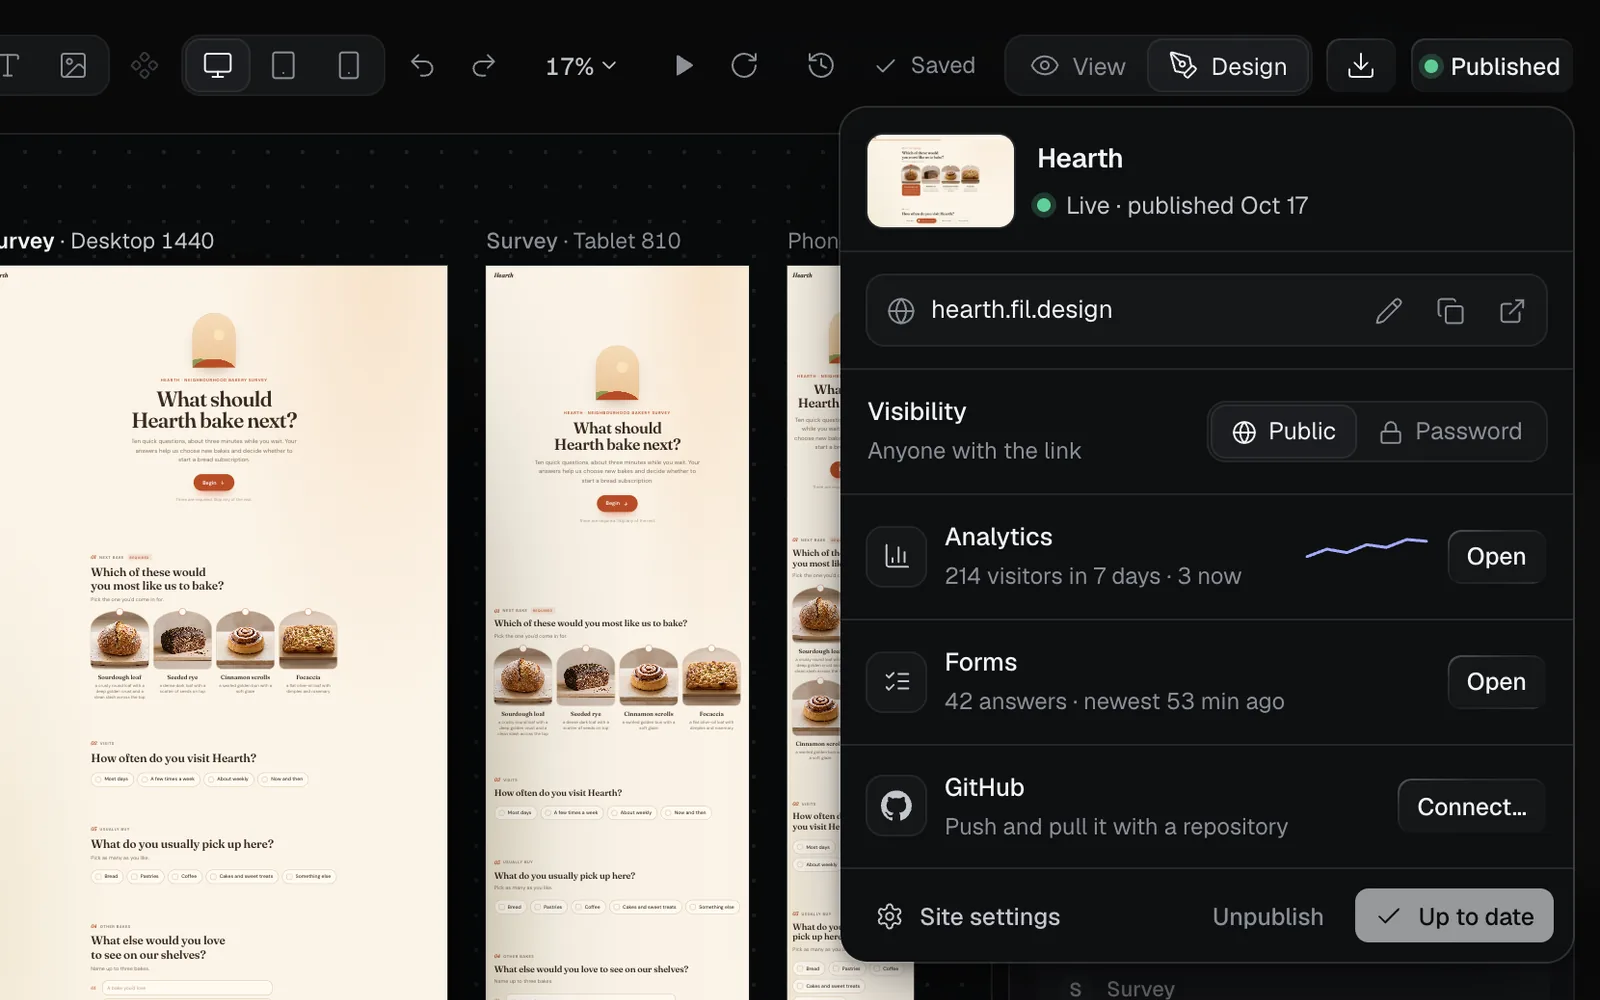
Task: Switch to phone viewport preview
Action: (x=349, y=66)
